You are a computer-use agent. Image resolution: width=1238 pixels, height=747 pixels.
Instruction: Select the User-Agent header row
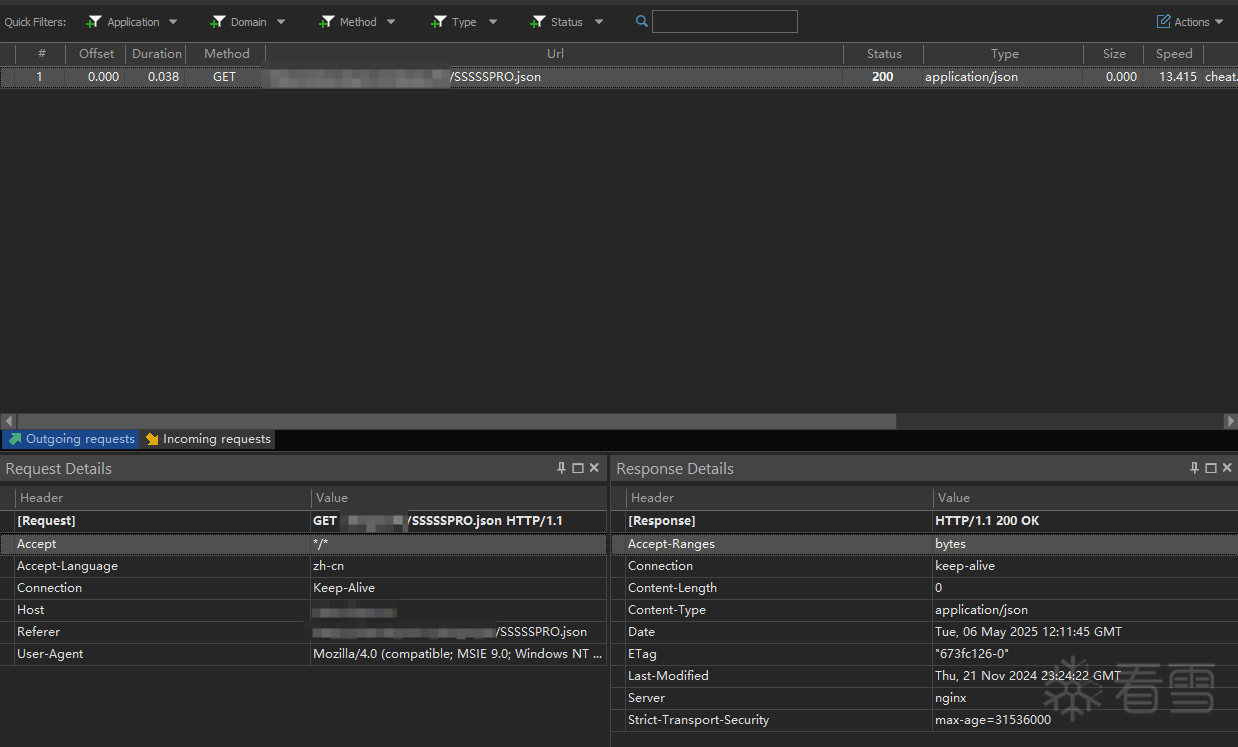pos(304,654)
